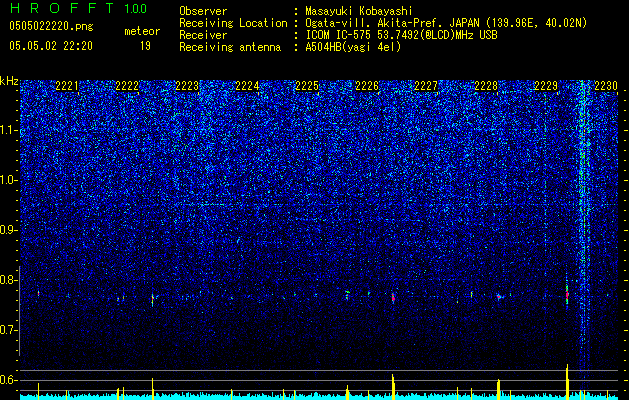Click the 2228 time marker
This screenshot has height=400, width=629.
pos(486,85)
